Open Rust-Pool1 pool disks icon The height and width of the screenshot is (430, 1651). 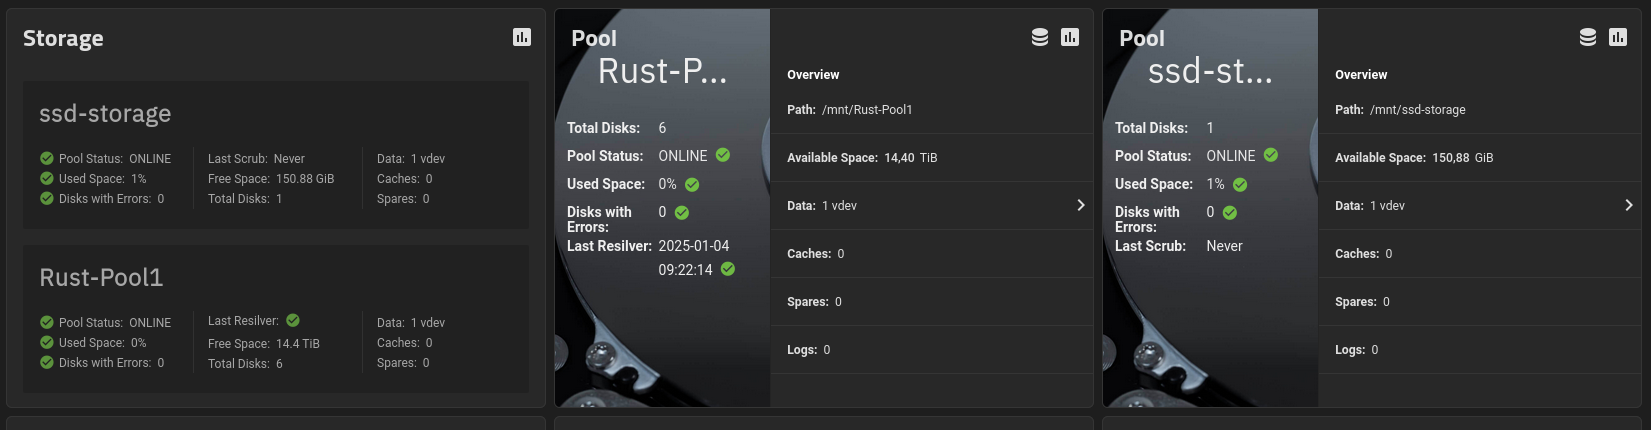pyautogui.click(x=1040, y=37)
